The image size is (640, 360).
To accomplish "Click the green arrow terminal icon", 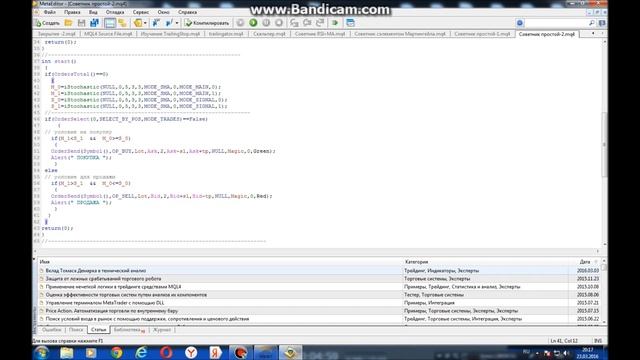I will (335, 23).
